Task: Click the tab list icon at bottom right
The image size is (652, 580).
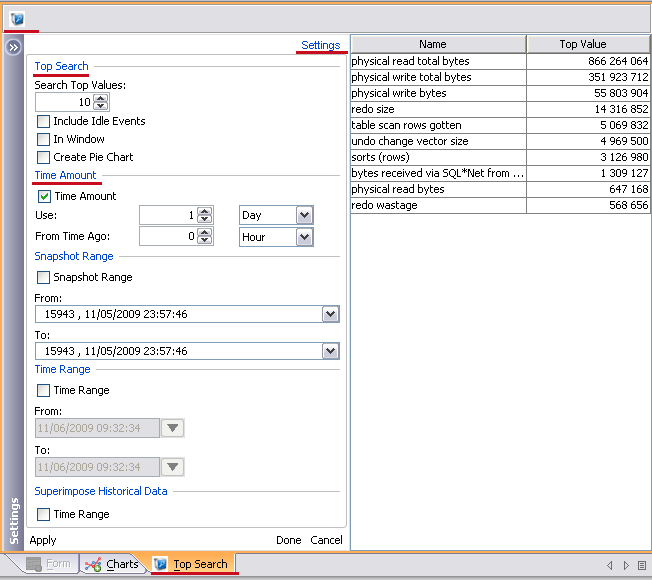Action: pyautogui.click(x=641, y=565)
